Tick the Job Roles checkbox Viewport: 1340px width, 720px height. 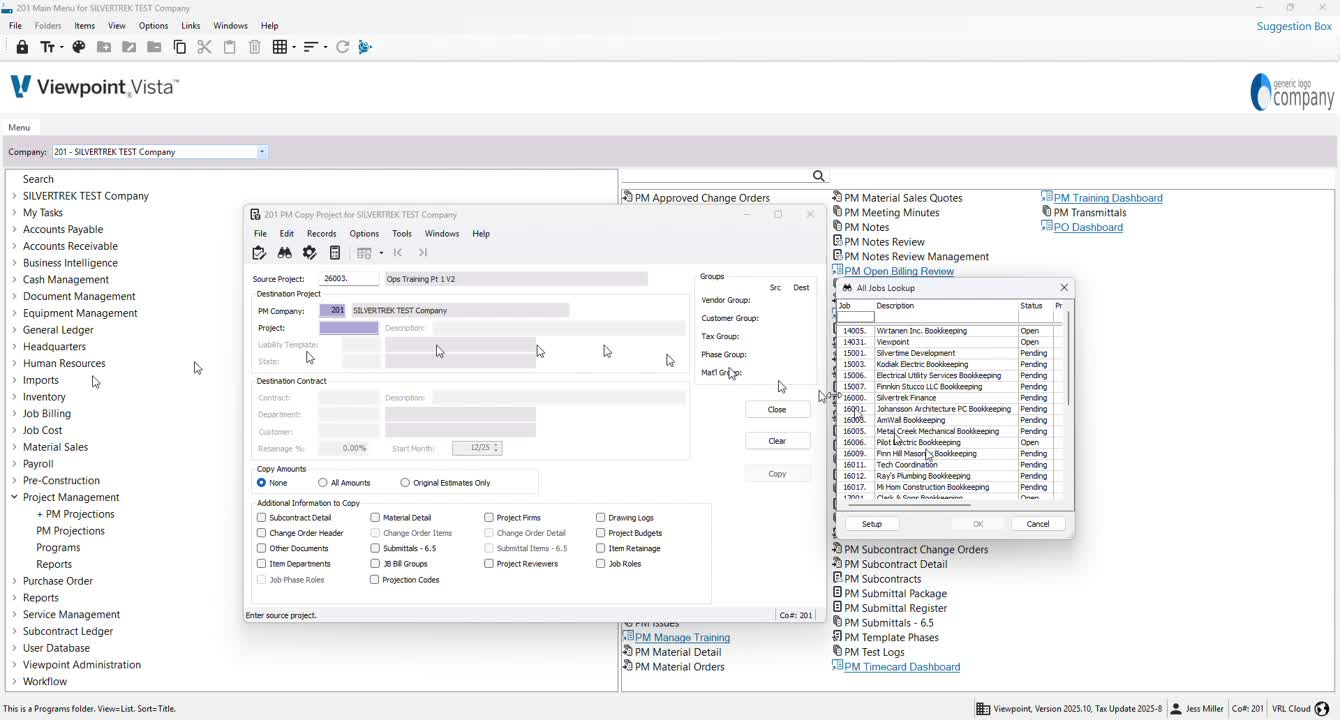[x=601, y=564]
